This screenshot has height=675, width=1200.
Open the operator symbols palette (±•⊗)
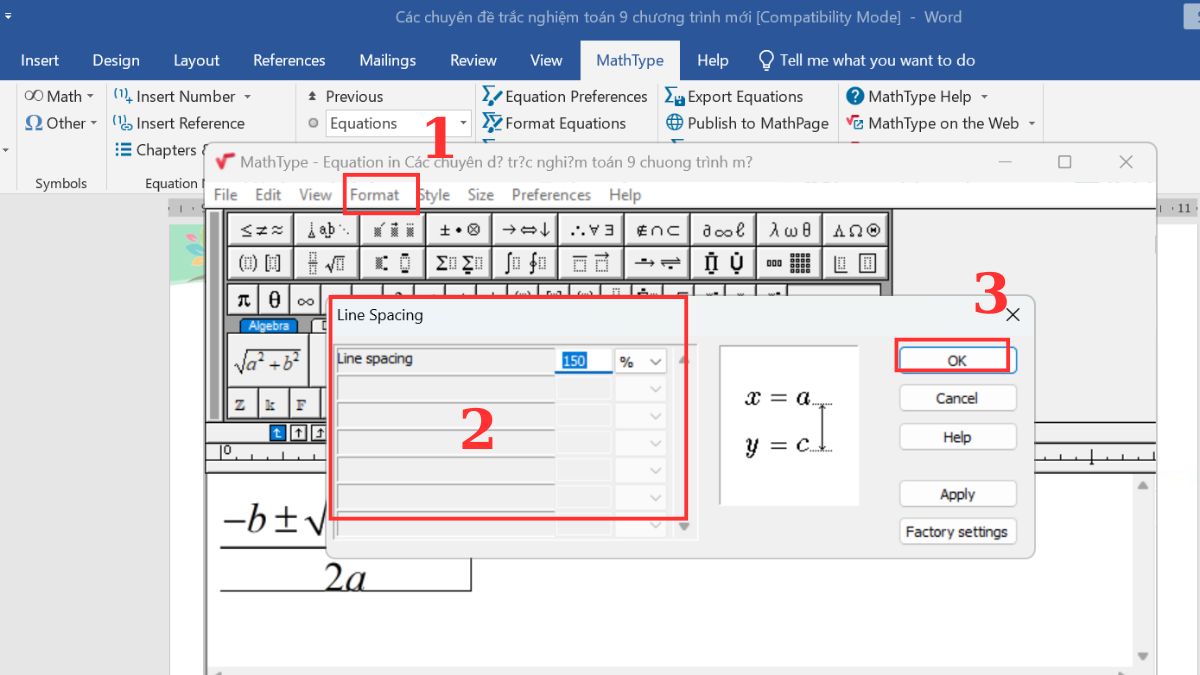(459, 229)
